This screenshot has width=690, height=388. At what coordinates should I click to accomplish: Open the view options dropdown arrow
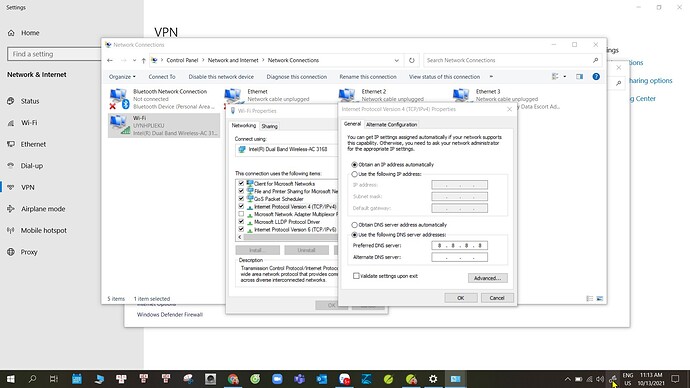(x=565, y=77)
